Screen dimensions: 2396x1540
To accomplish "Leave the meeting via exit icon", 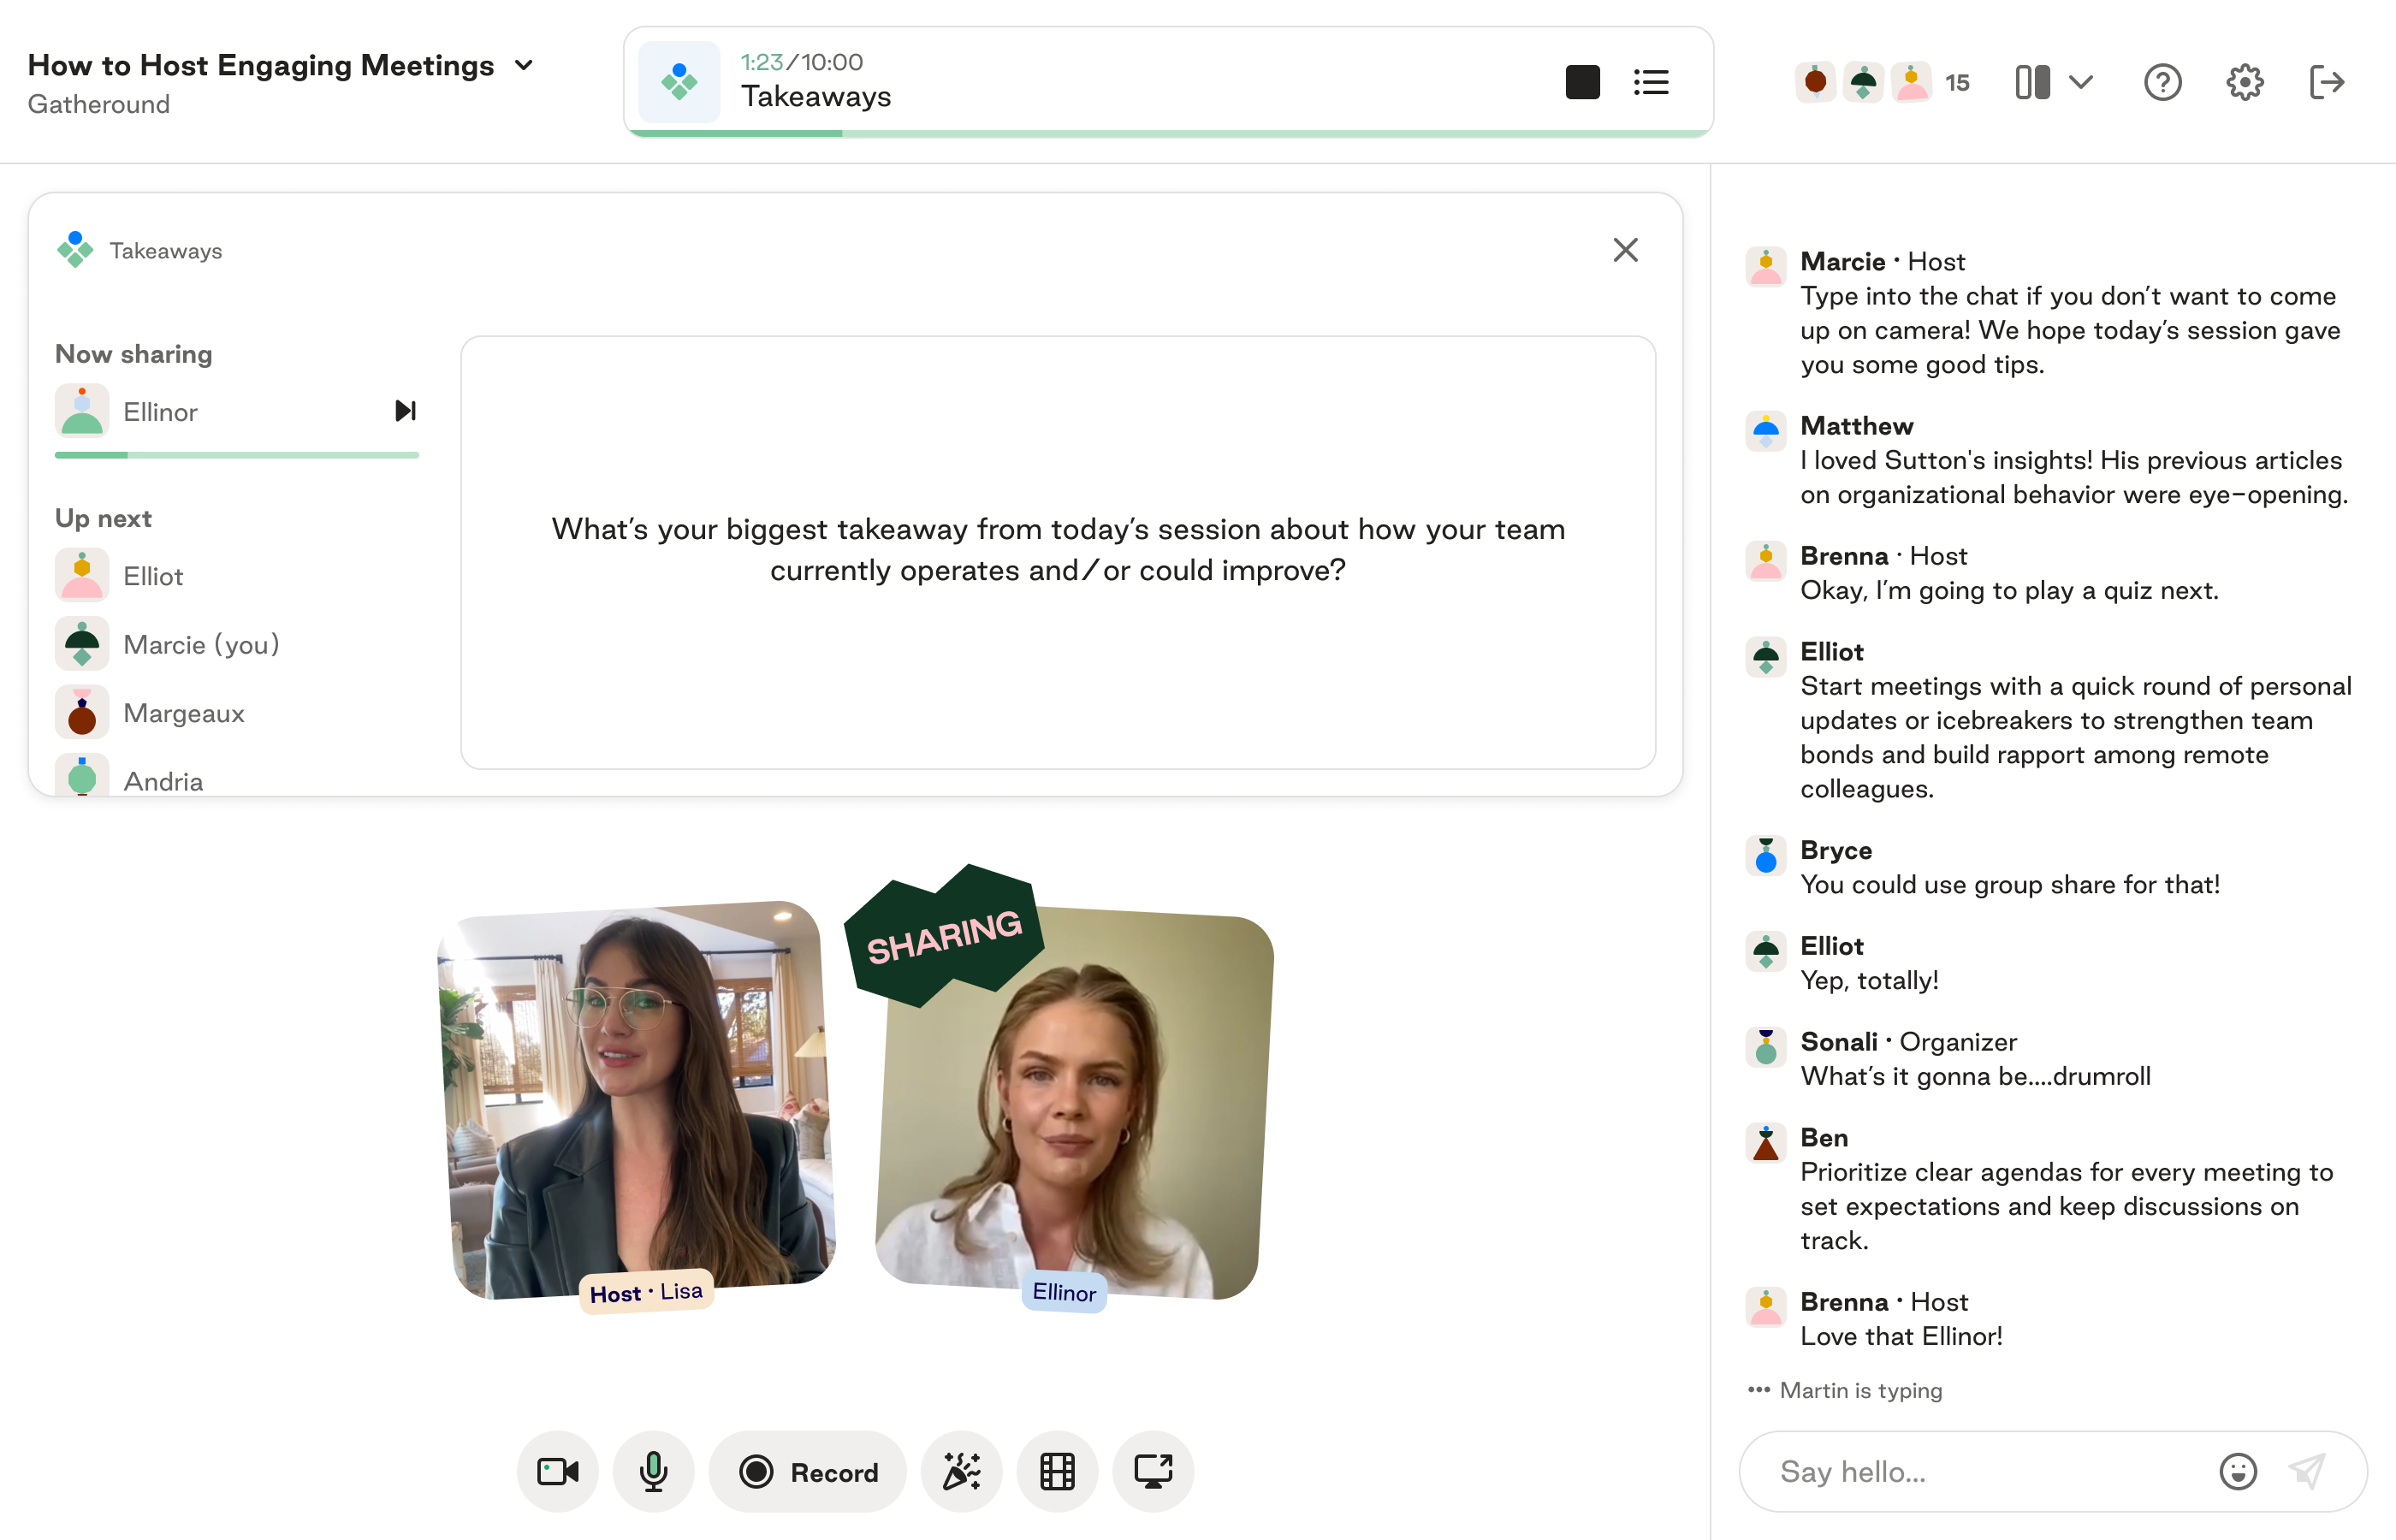I will 2327,82.
